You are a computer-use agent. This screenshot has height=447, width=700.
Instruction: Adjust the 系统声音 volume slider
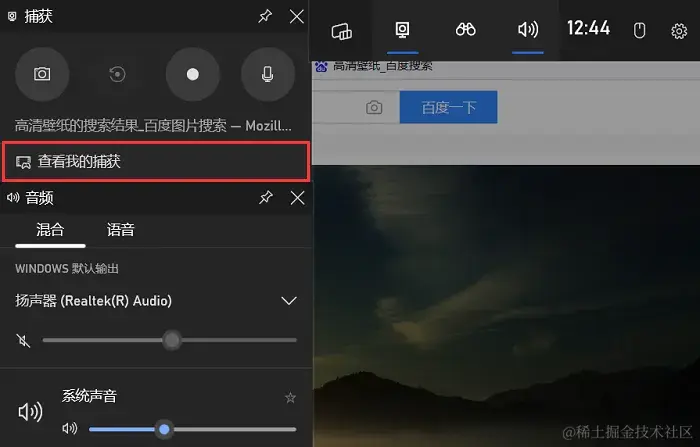[x=192, y=430]
